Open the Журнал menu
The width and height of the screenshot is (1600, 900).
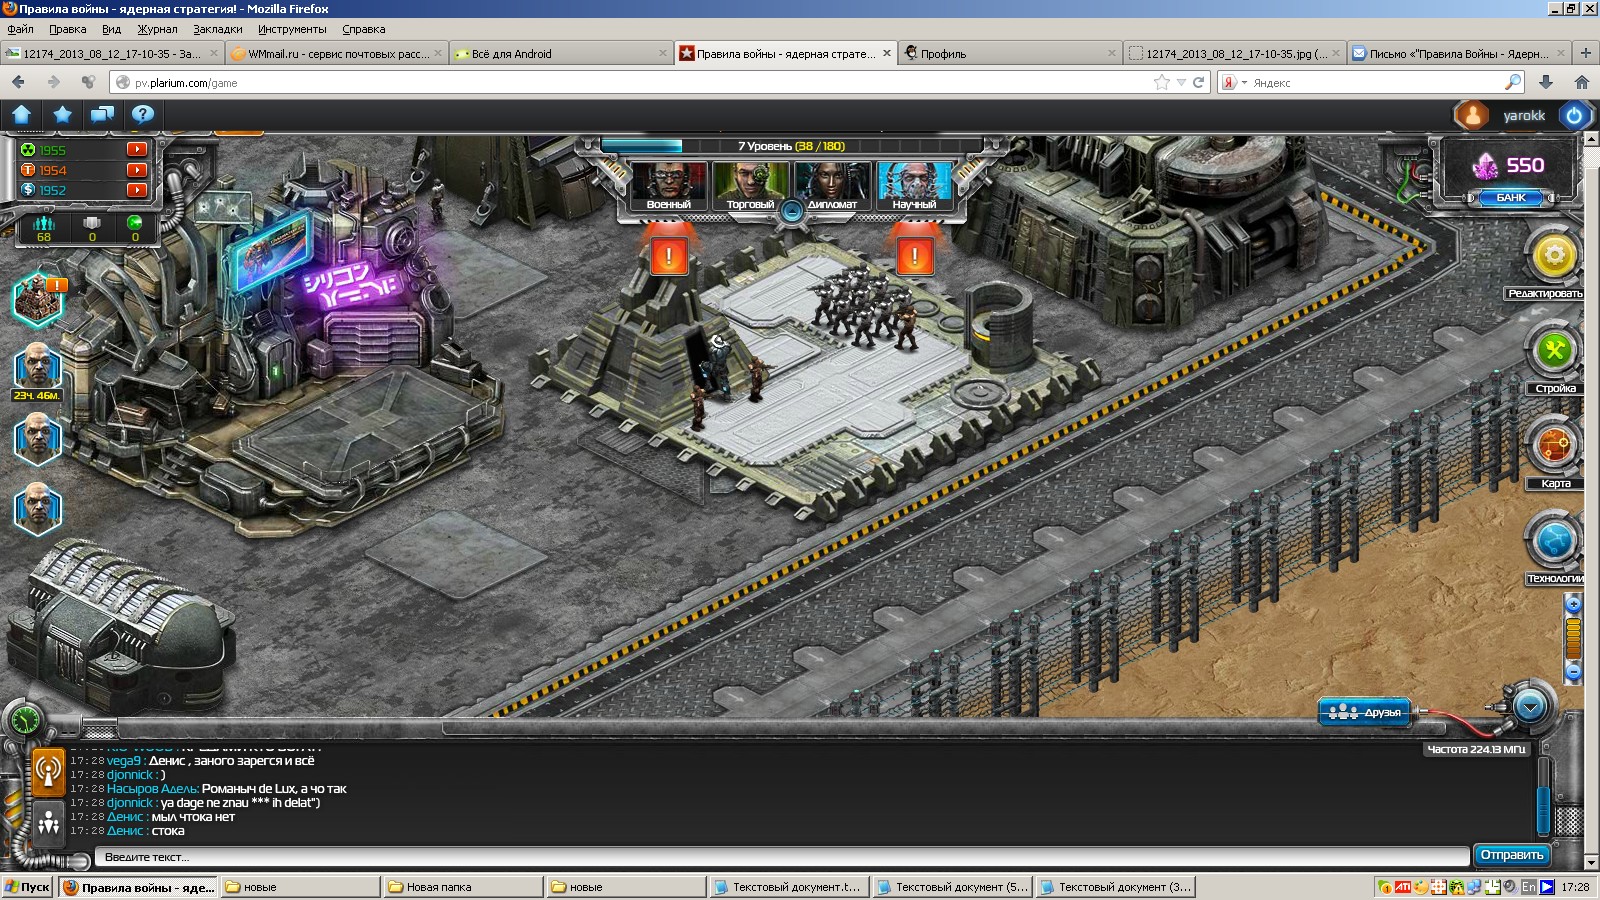[157, 29]
